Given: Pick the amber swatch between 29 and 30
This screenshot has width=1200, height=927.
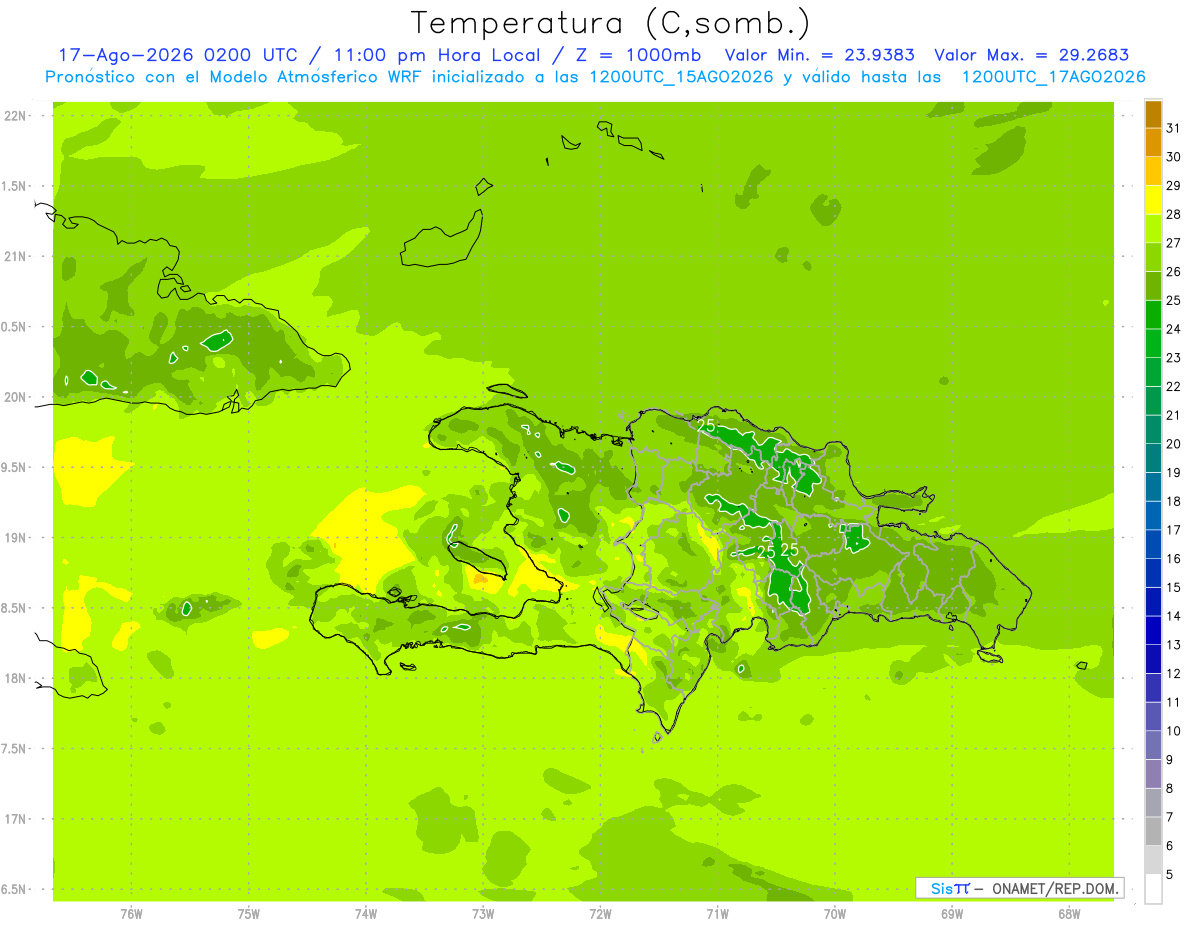Looking at the screenshot, I should click(x=1153, y=172).
